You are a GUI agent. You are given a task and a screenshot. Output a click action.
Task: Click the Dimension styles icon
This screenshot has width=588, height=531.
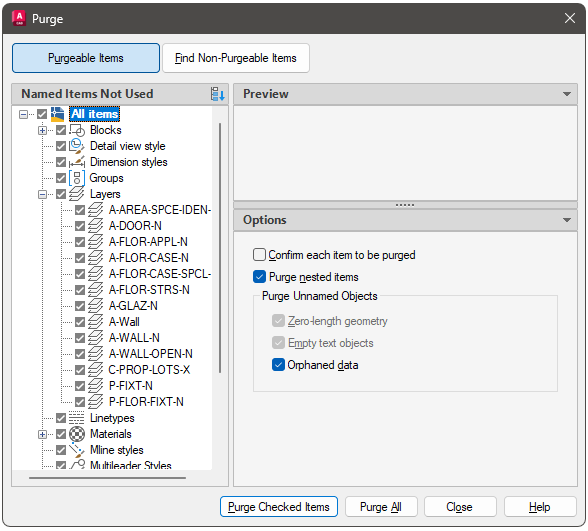pyautogui.click(x=77, y=162)
